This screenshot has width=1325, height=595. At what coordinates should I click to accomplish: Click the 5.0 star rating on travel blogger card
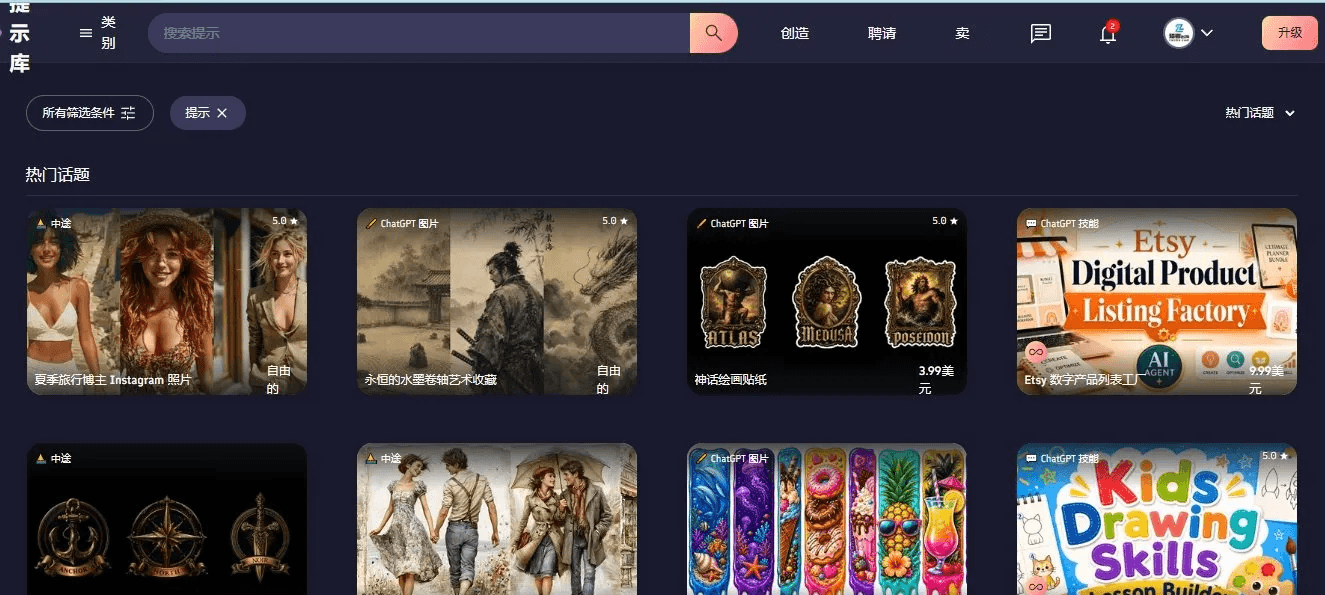[285, 221]
